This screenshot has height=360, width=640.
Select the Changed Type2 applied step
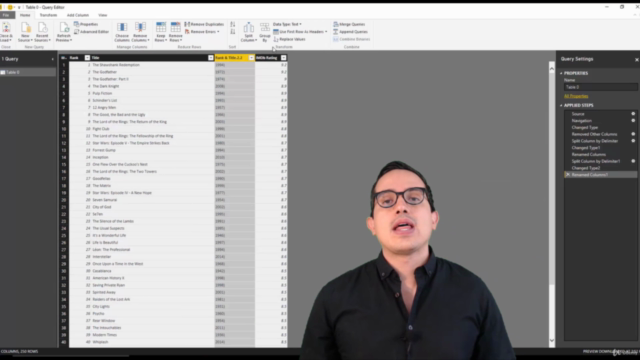[x=586, y=168]
